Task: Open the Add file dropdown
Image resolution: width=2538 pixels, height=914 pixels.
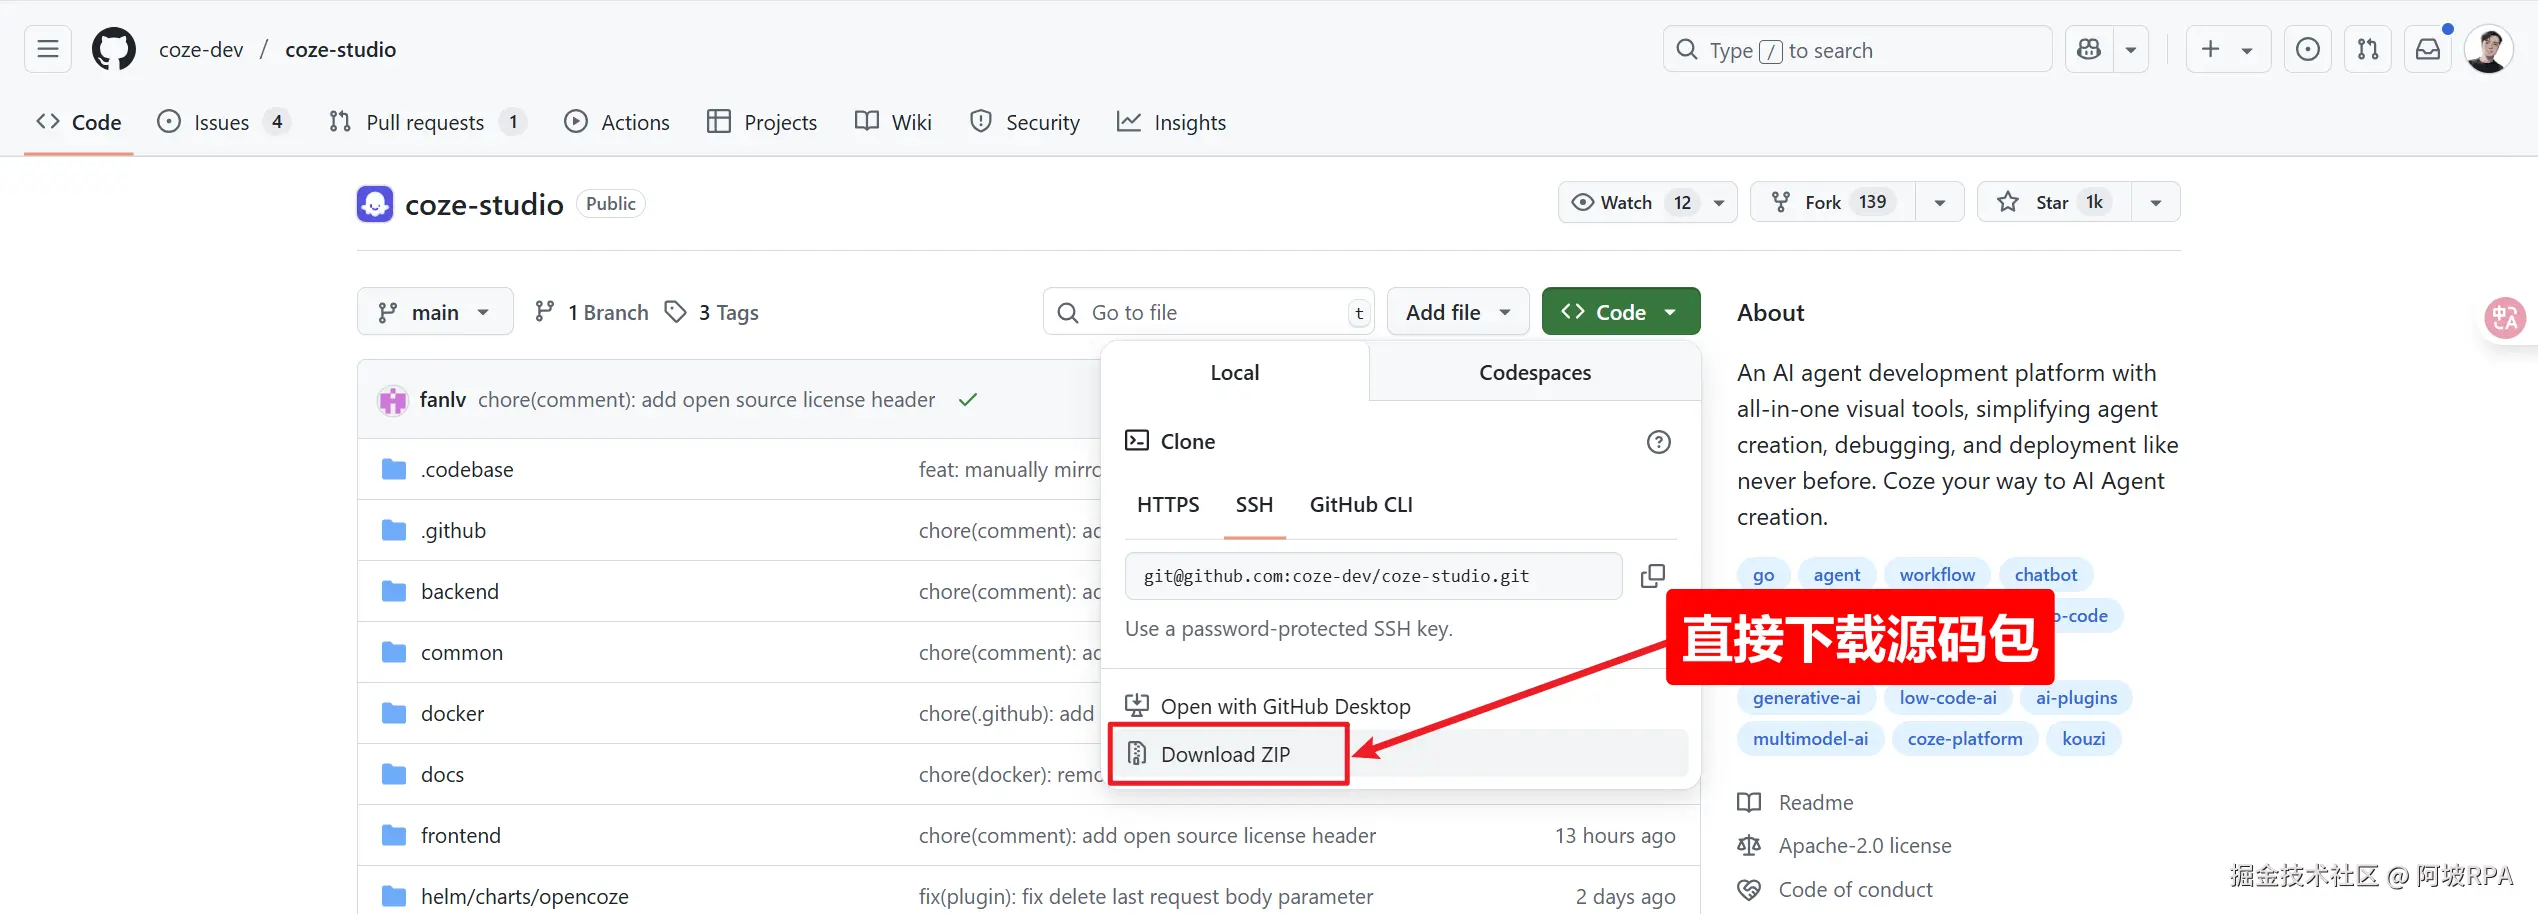Action: [x=1458, y=312]
